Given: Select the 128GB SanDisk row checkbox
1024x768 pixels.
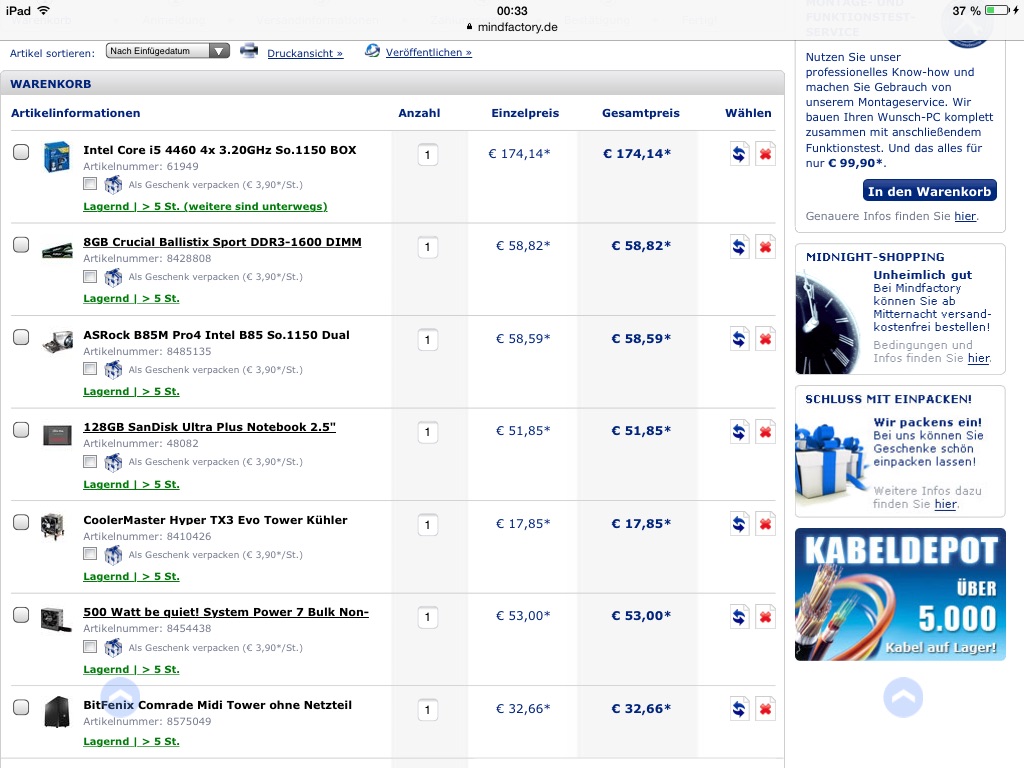Looking at the screenshot, I should click(21, 430).
